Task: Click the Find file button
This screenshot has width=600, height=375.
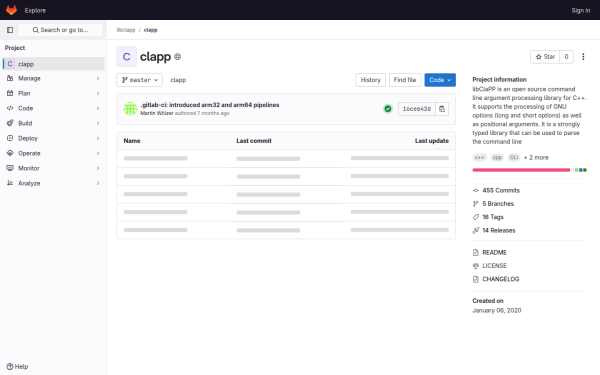Action: [x=405, y=80]
